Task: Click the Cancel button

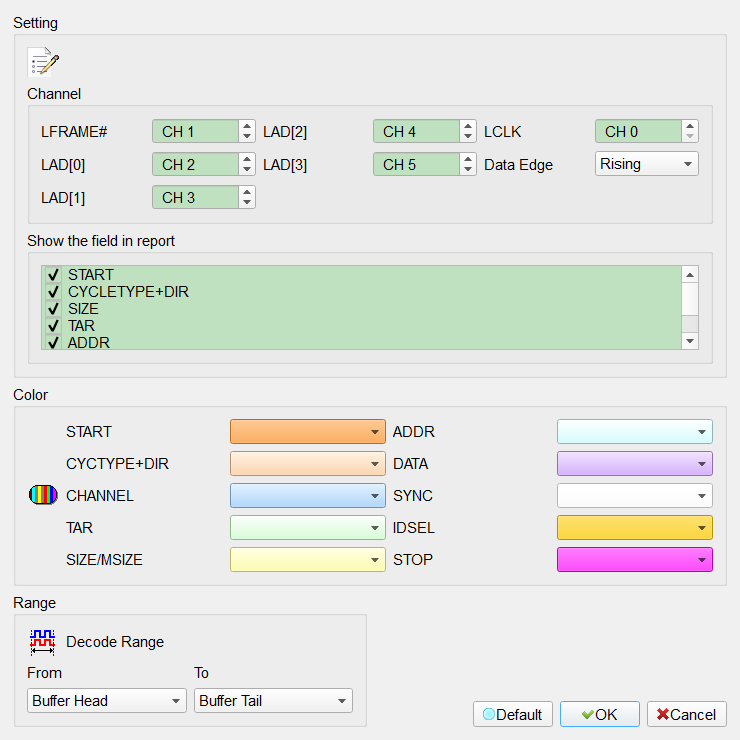Action: pyautogui.click(x=686, y=714)
